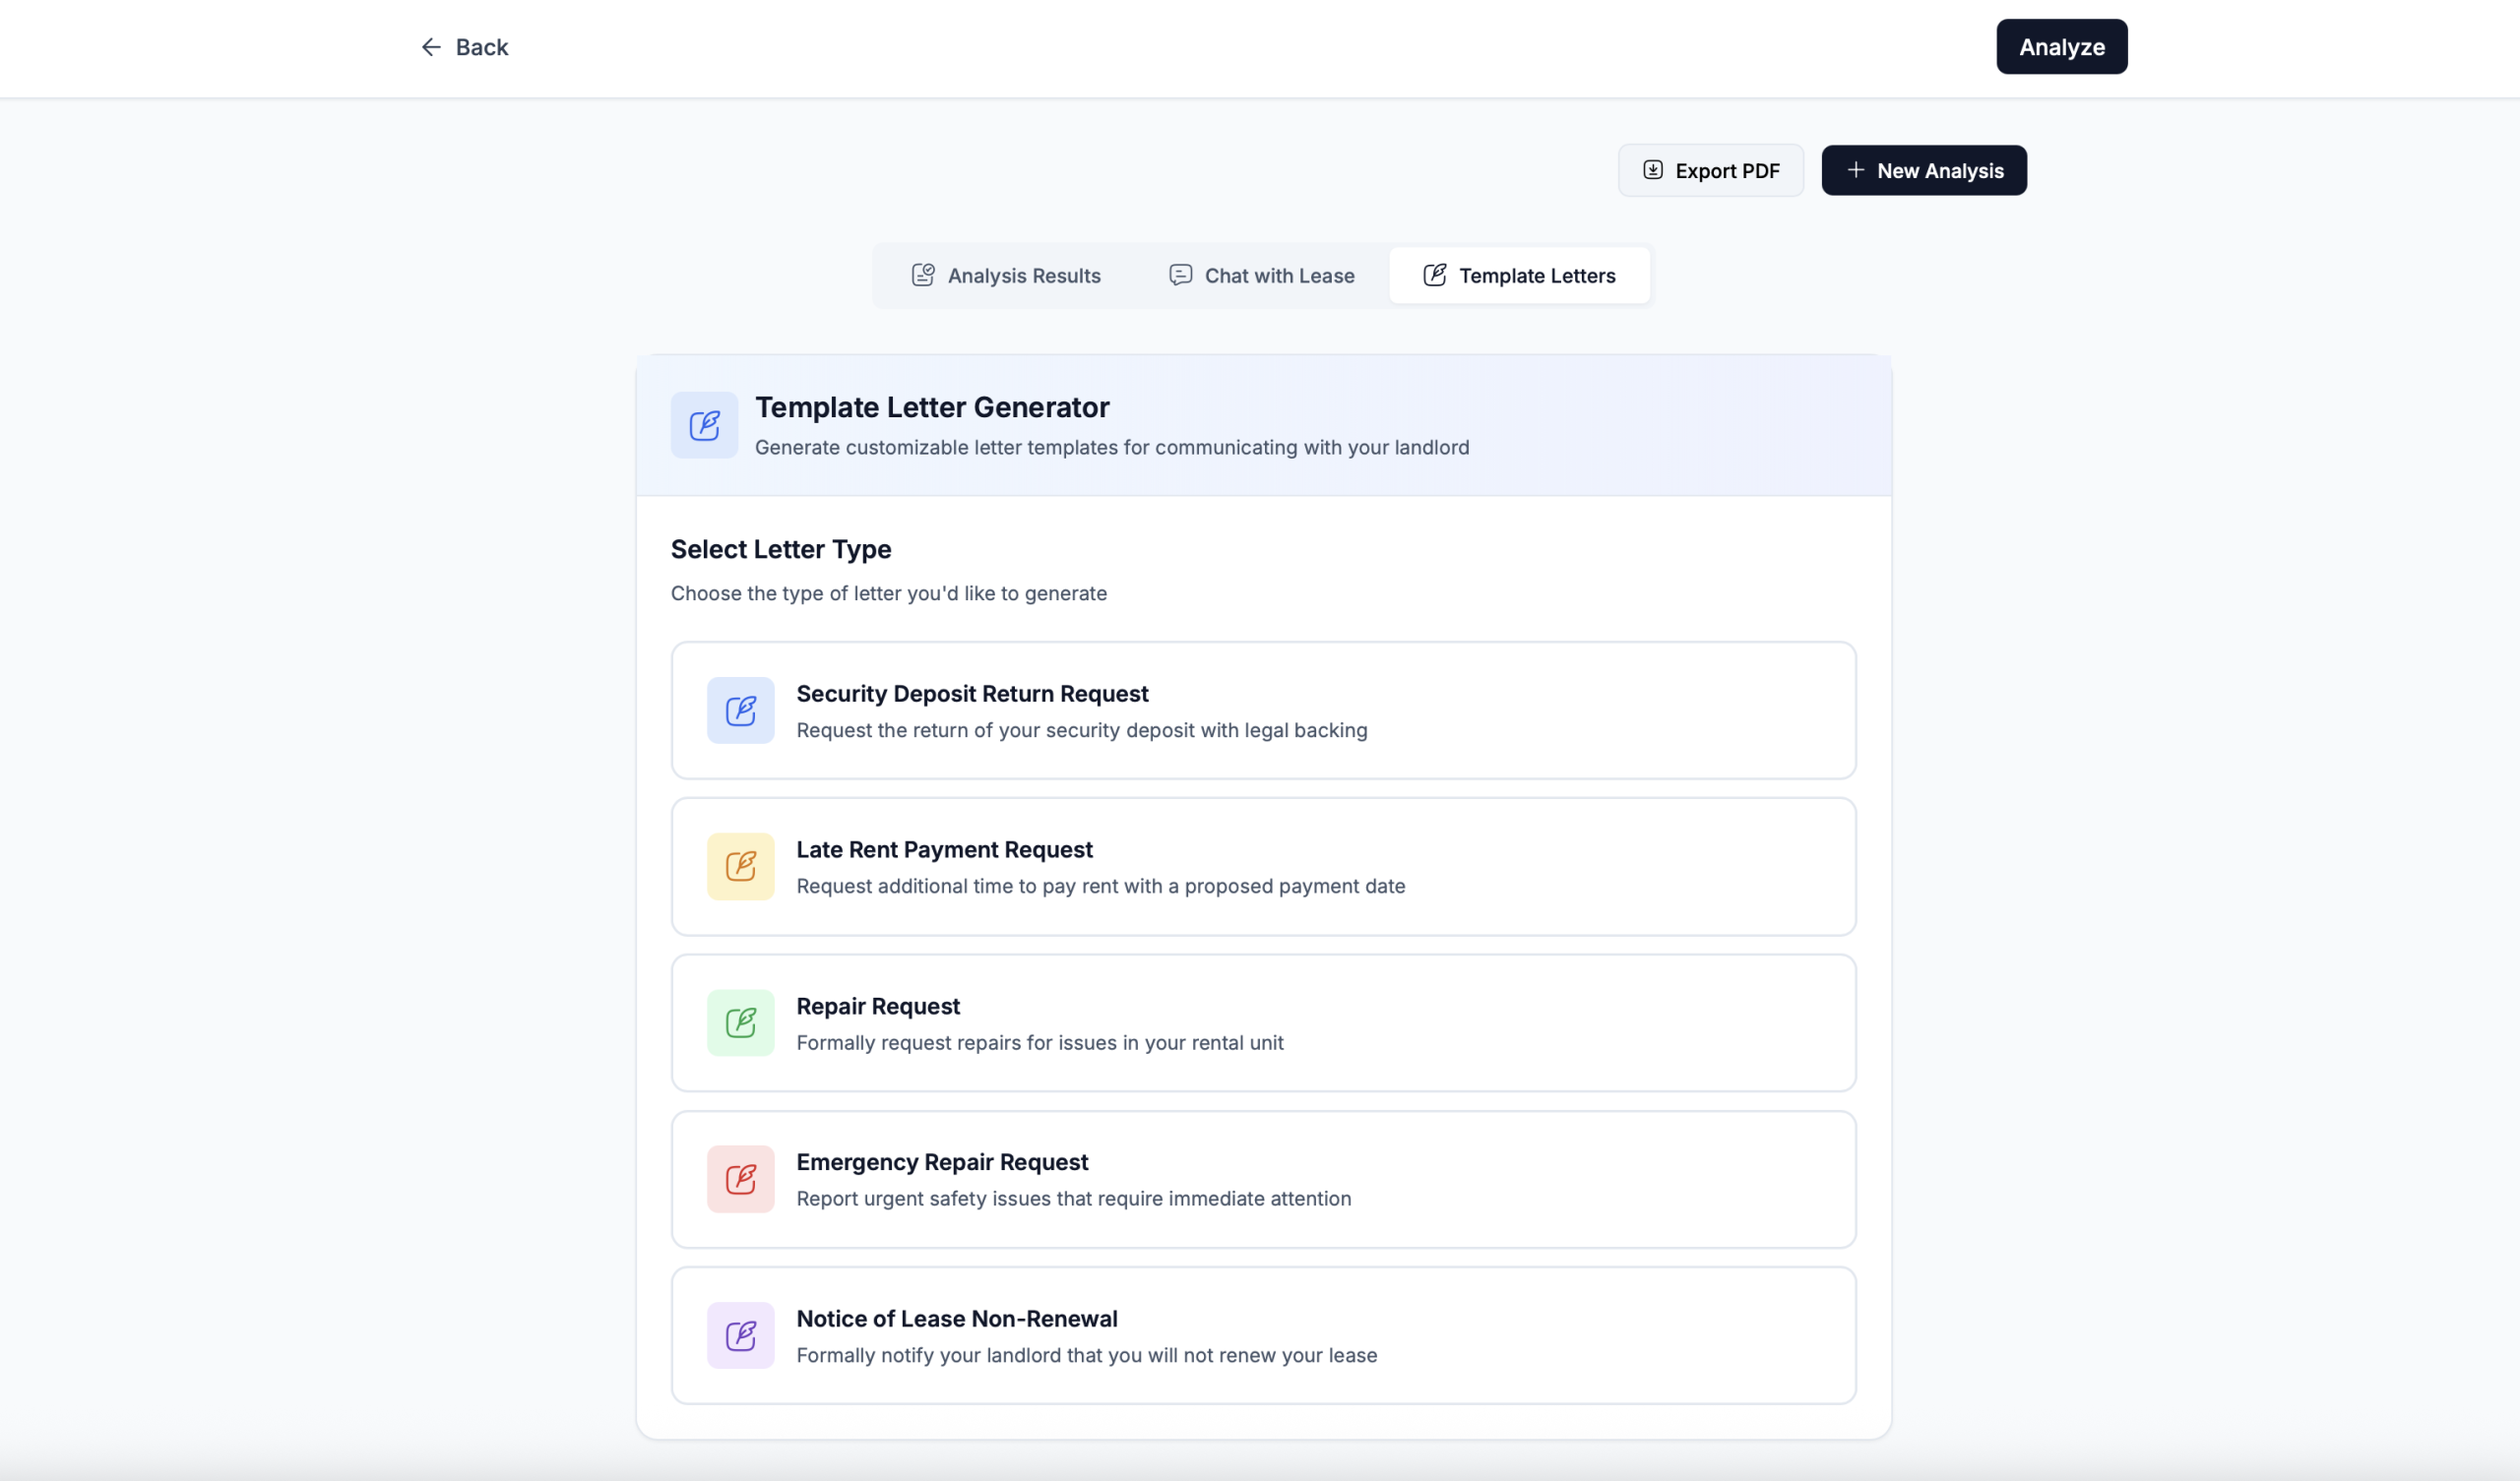The width and height of the screenshot is (2520, 1481).
Task: Click the download icon on Export PDF
Action: 1653,170
